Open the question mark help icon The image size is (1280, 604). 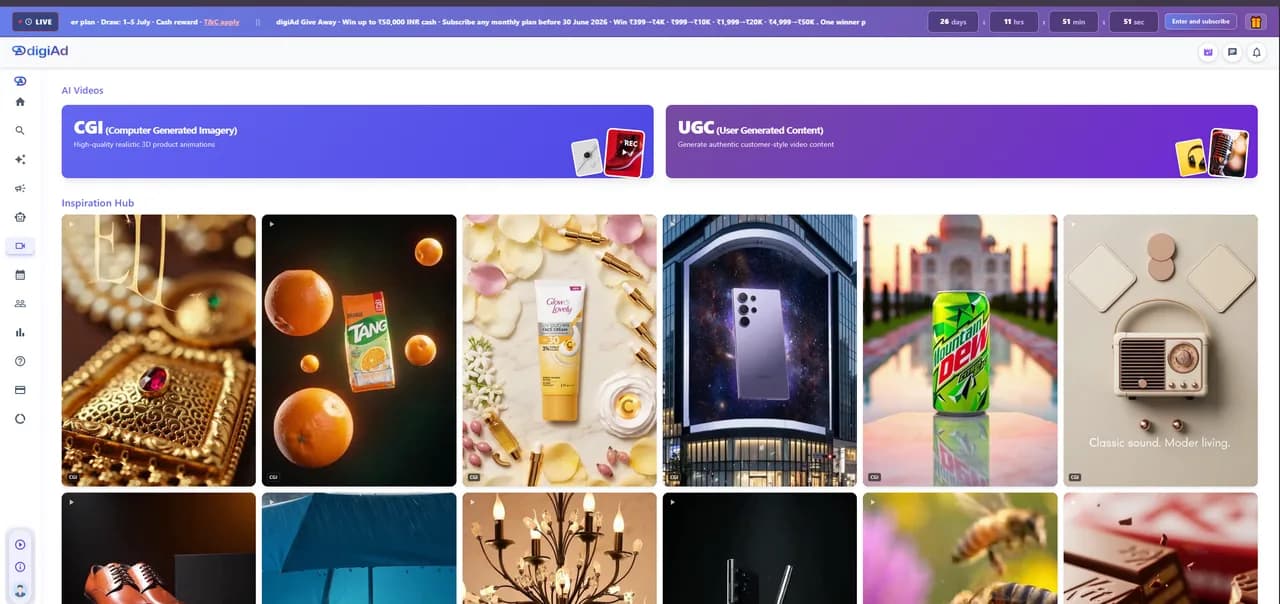tap(20, 361)
